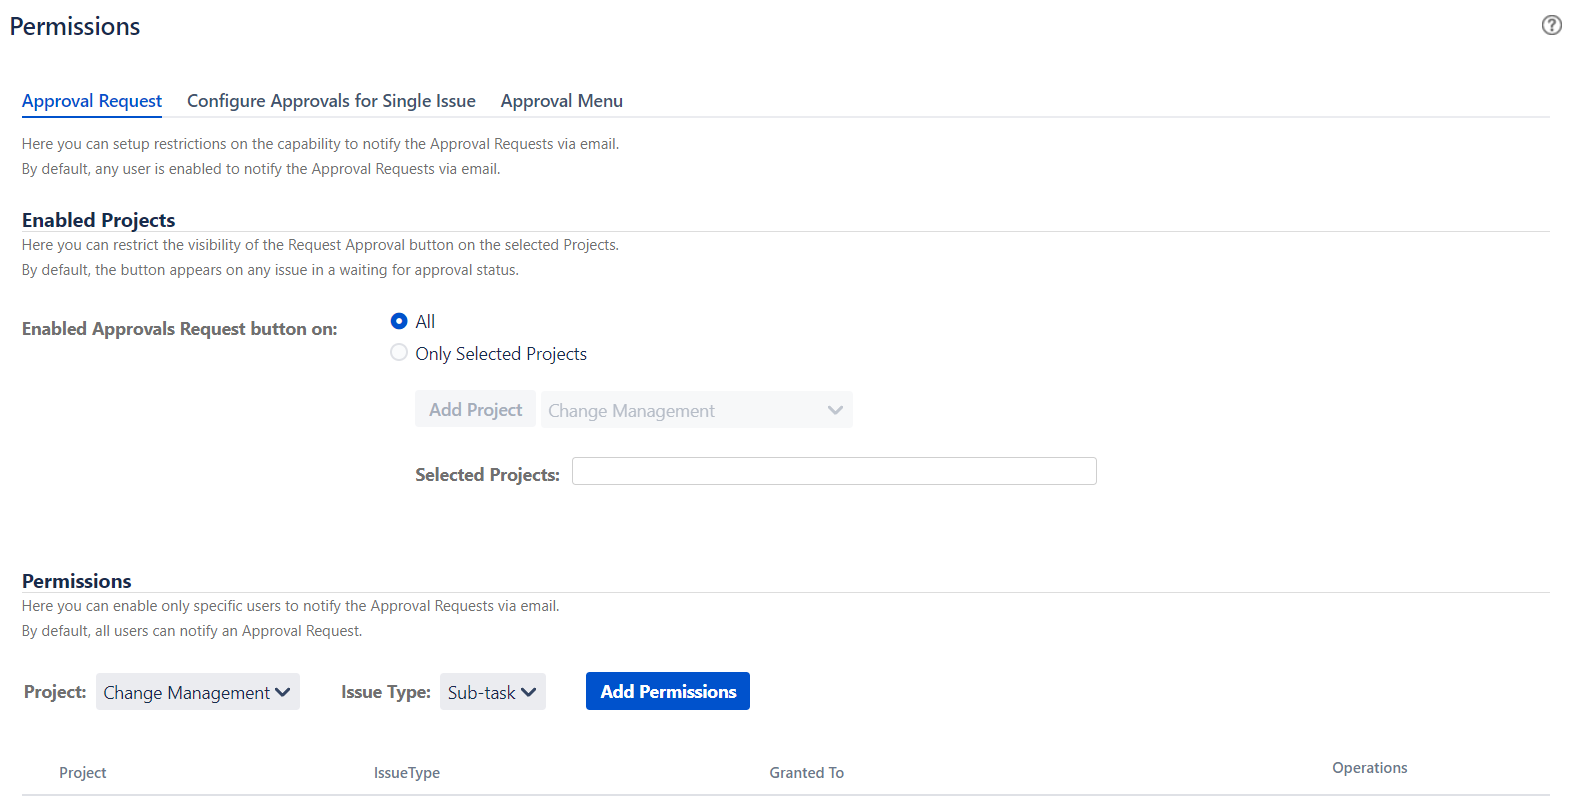Choose the Only Selected Projects option
This screenshot has height=808, width=1573.
tap(399, 353)
